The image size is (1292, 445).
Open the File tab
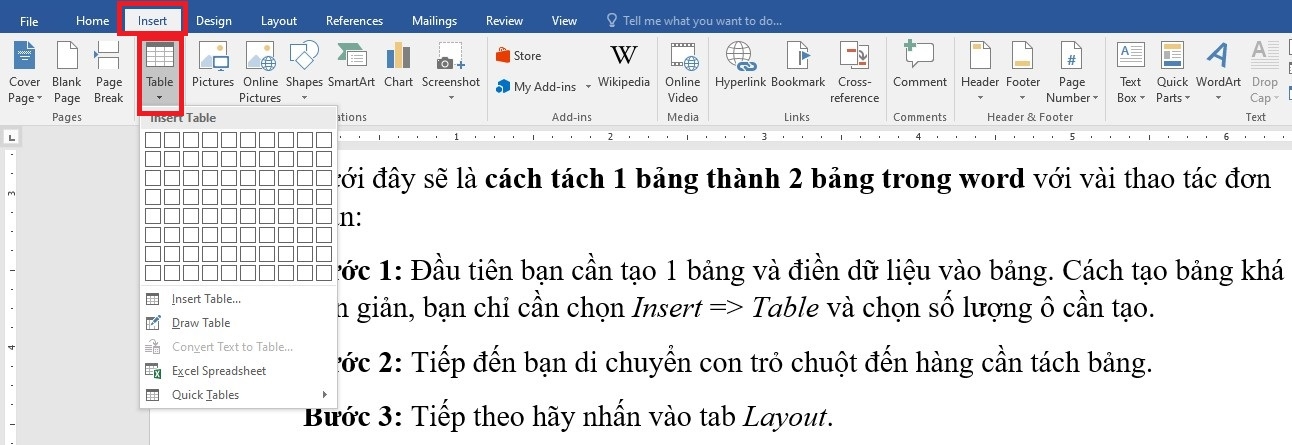(29, 21)
